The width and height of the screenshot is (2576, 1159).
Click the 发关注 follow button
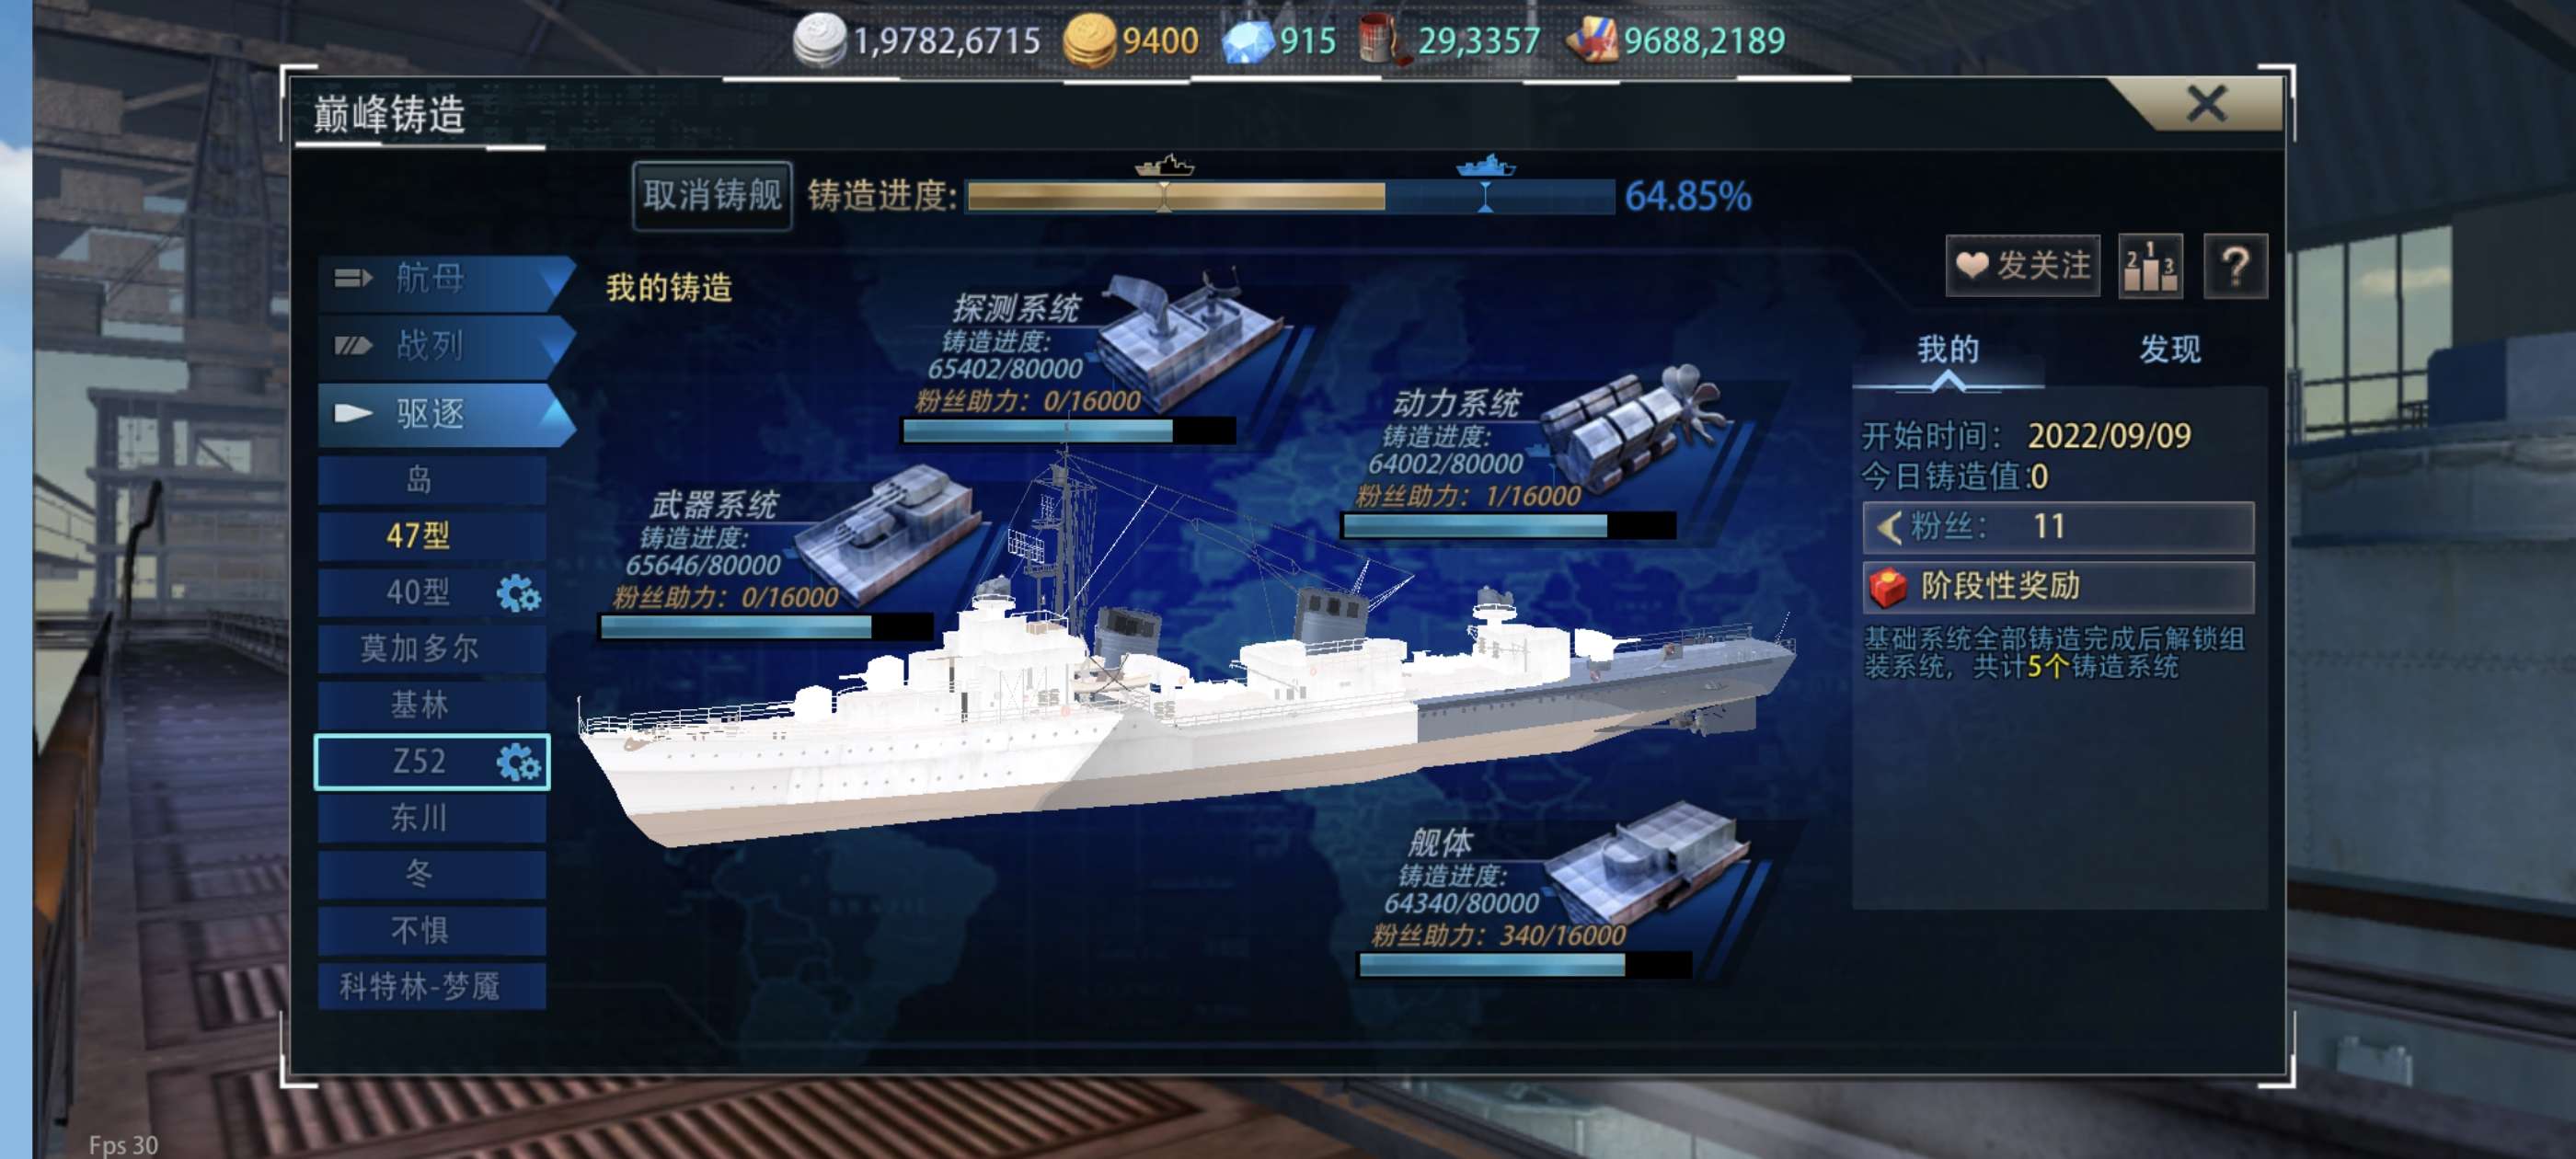[x=2022, y=266]
